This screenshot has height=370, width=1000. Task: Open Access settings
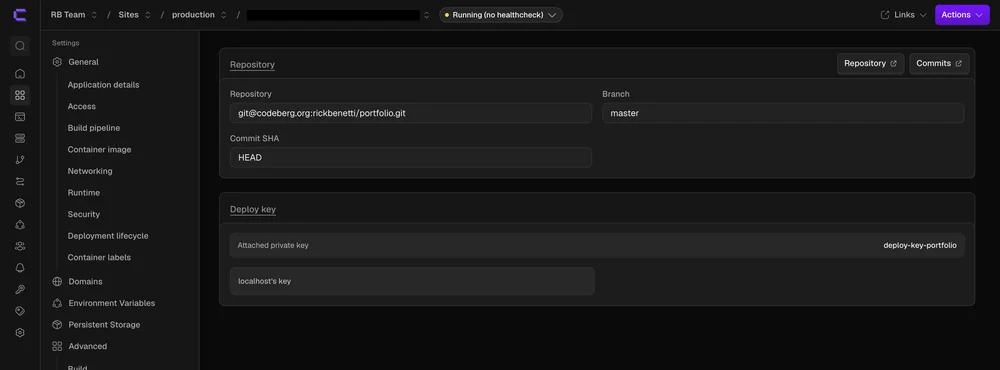click(82, 107)
